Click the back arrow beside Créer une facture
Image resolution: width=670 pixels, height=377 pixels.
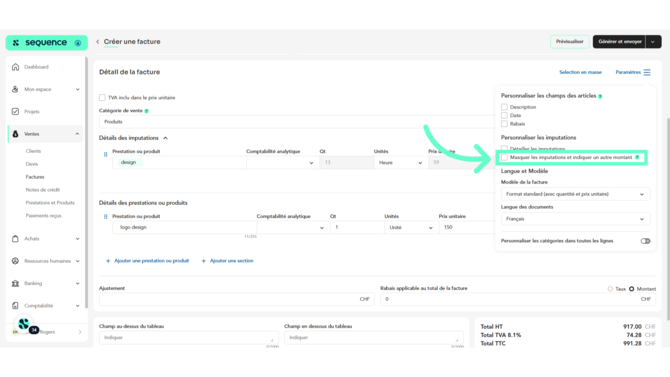(x=98, y=41)
